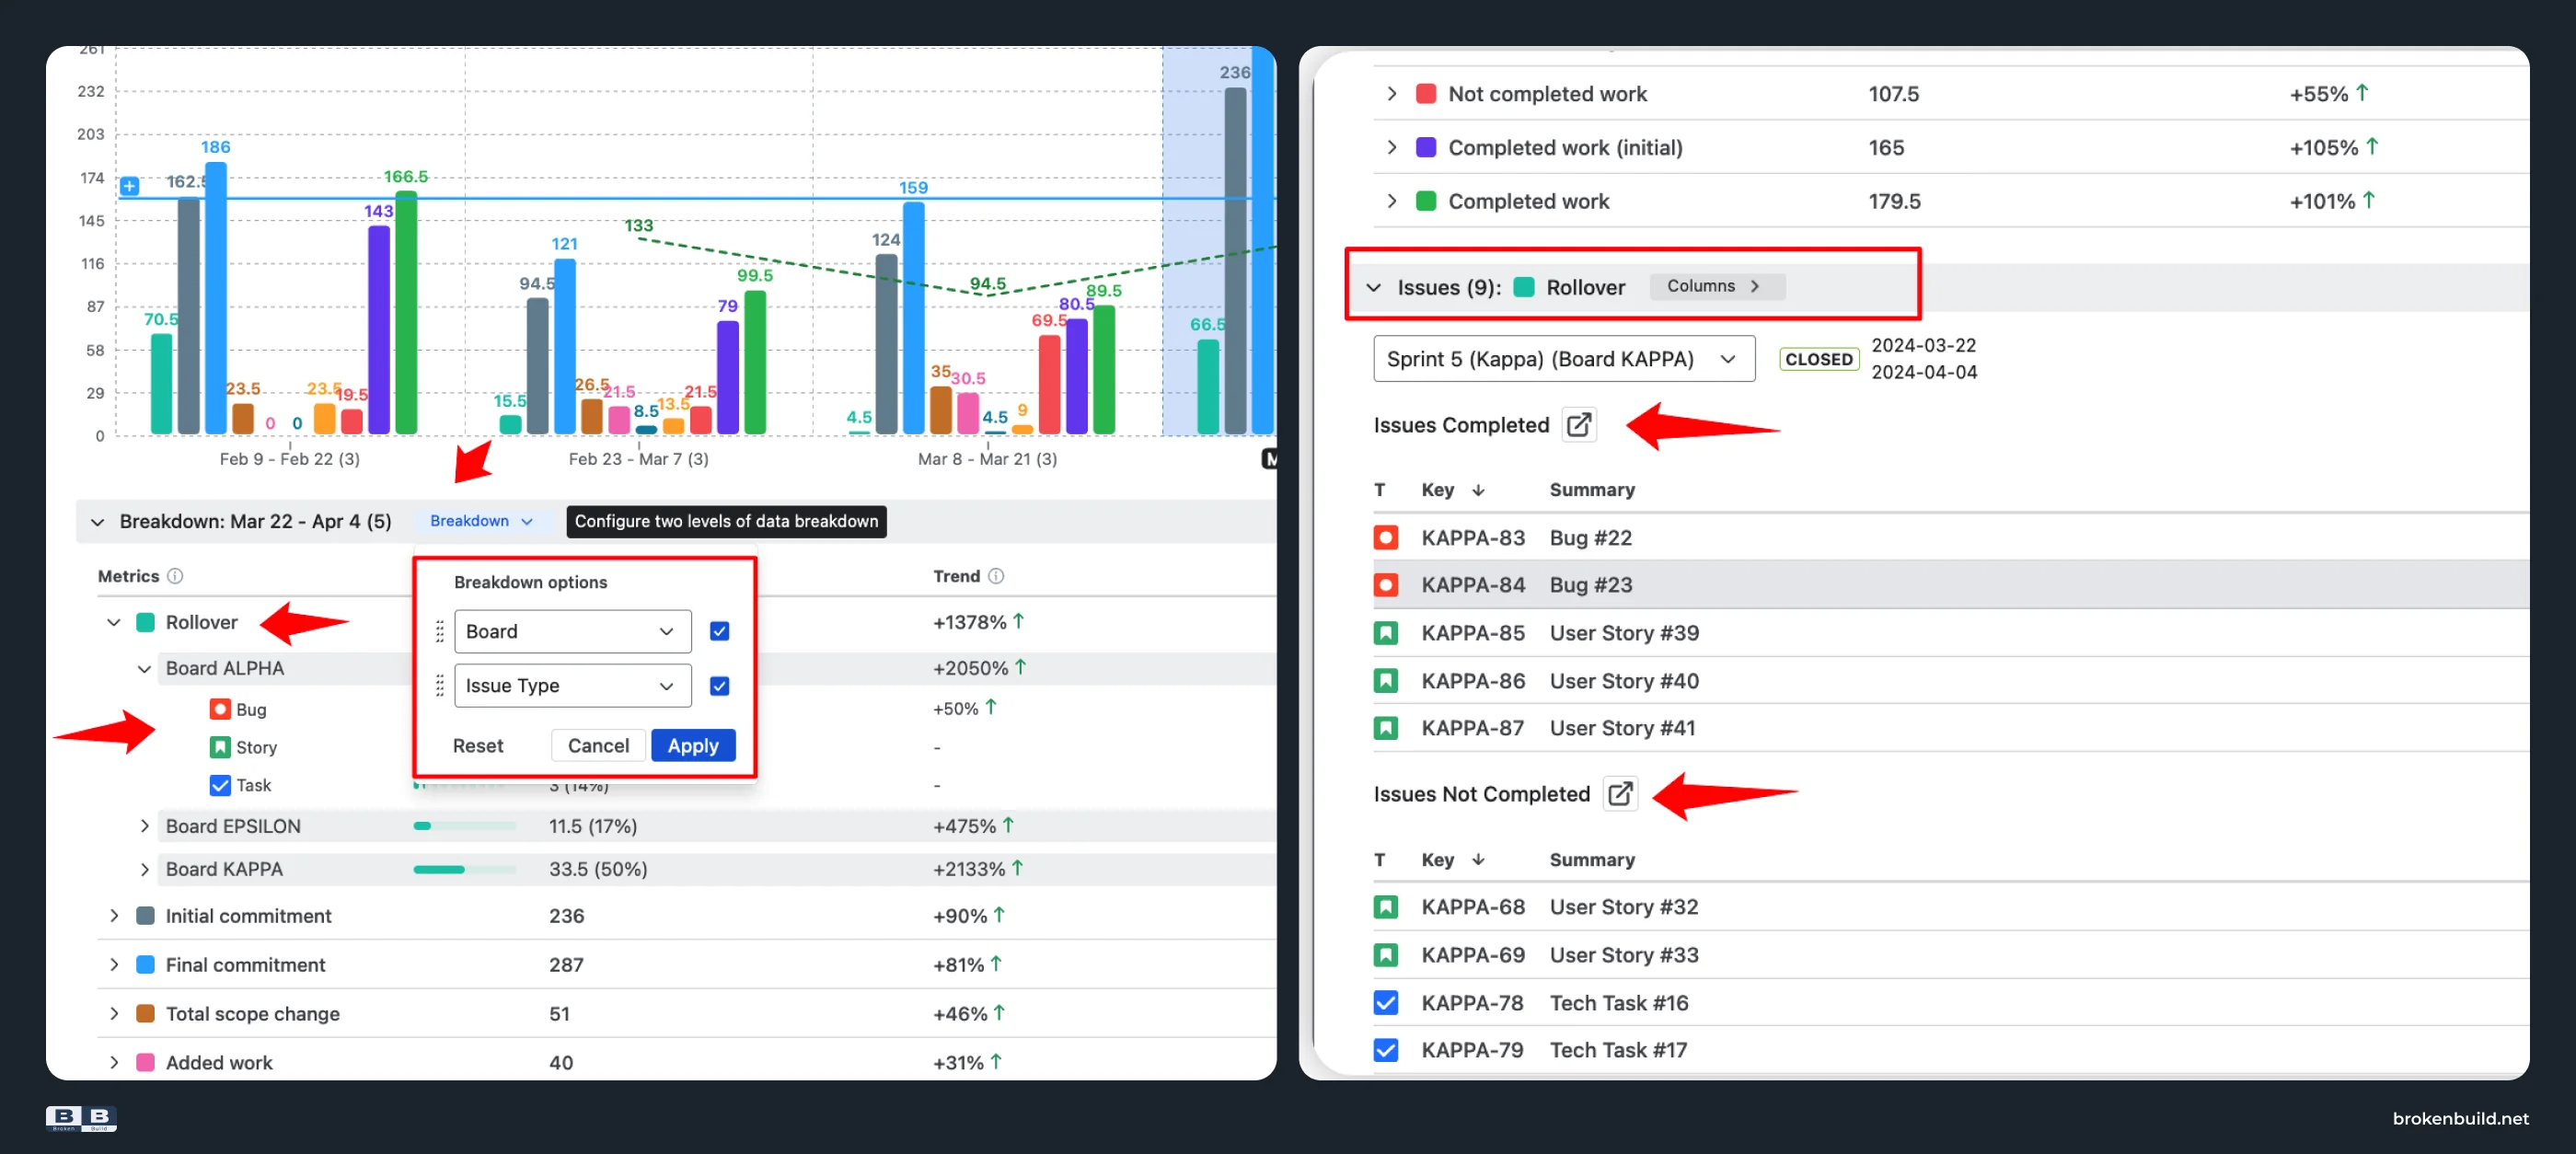The width and height of the screenshot is (2576, 1154).
Task: Click the Broken Build logo
Action: tap(81, 1118)
